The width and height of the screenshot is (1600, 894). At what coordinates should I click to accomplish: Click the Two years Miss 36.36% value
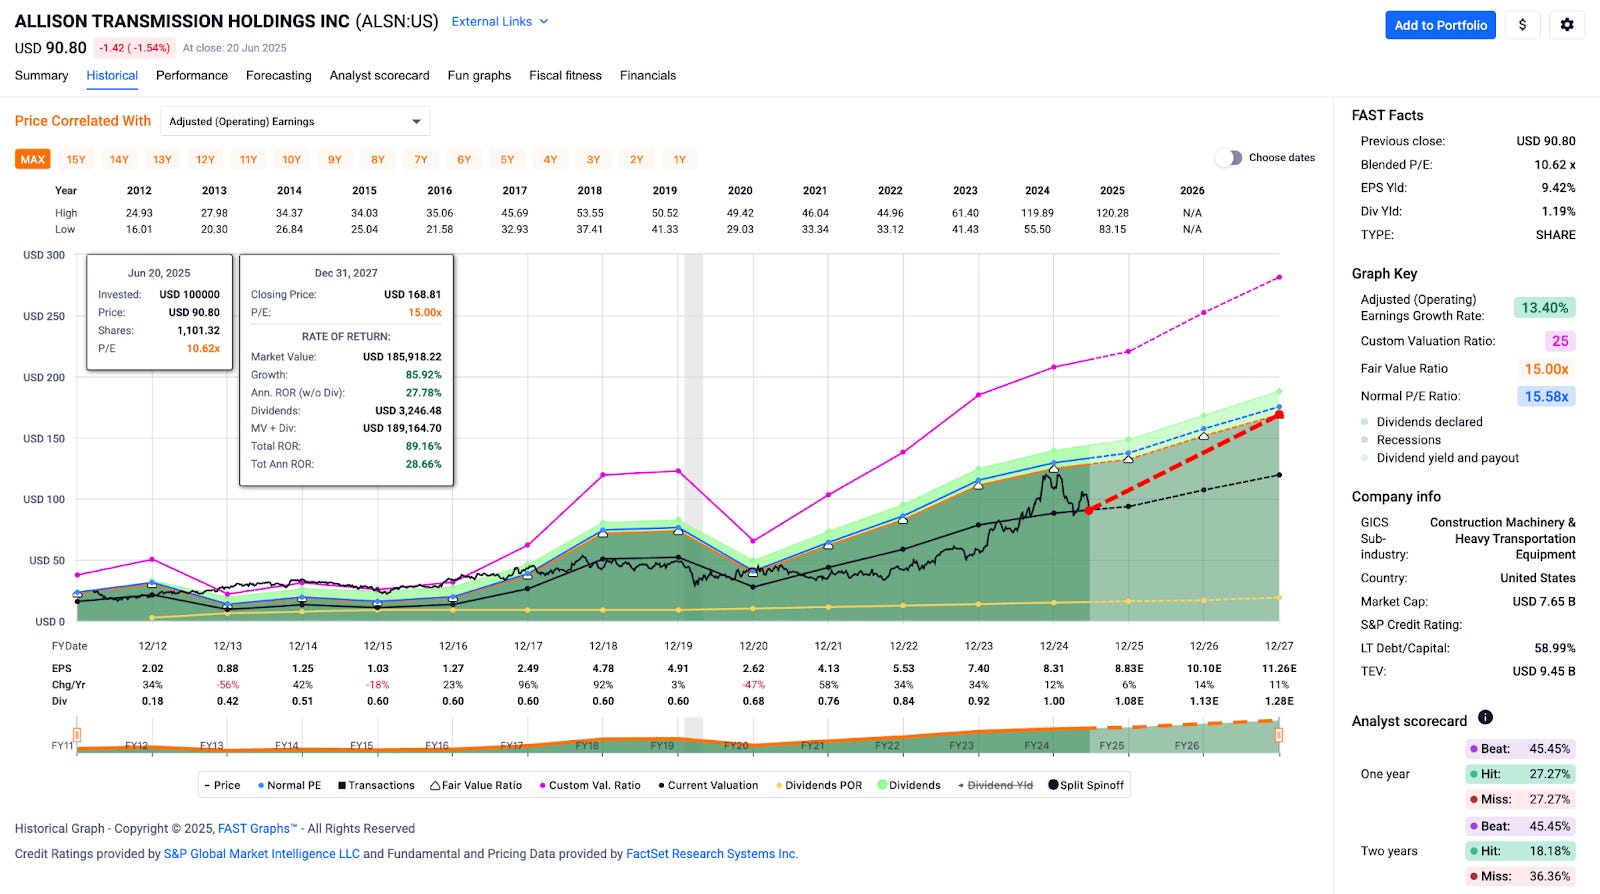click(x=1549, y=876)
